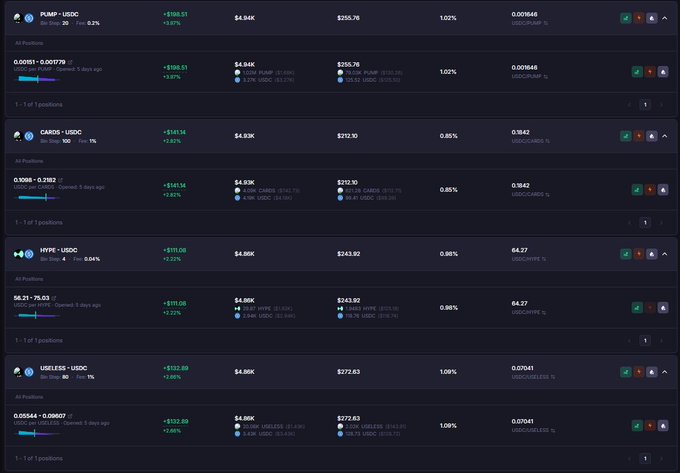Image resolution: width=680 pixels, height=473 pixels.
Task: Click green chart icon in 56.21 - 75.03 position row
Action: coord(637,308)
